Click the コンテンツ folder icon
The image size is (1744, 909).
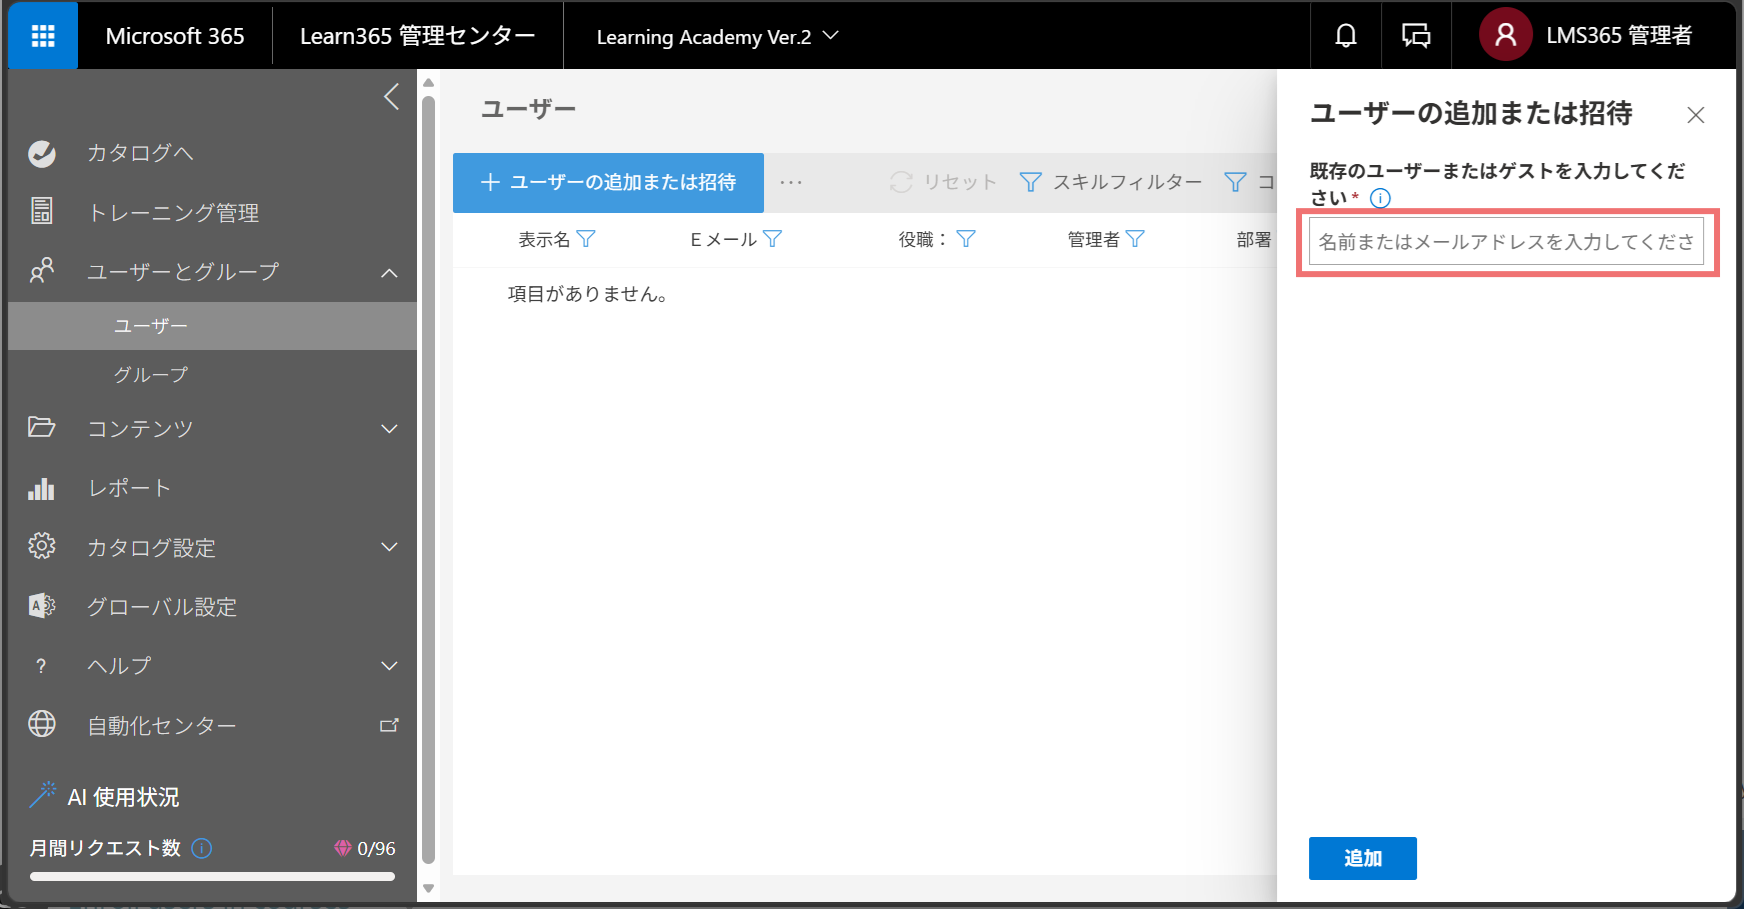pyautogui.click(x=42, y=428)
